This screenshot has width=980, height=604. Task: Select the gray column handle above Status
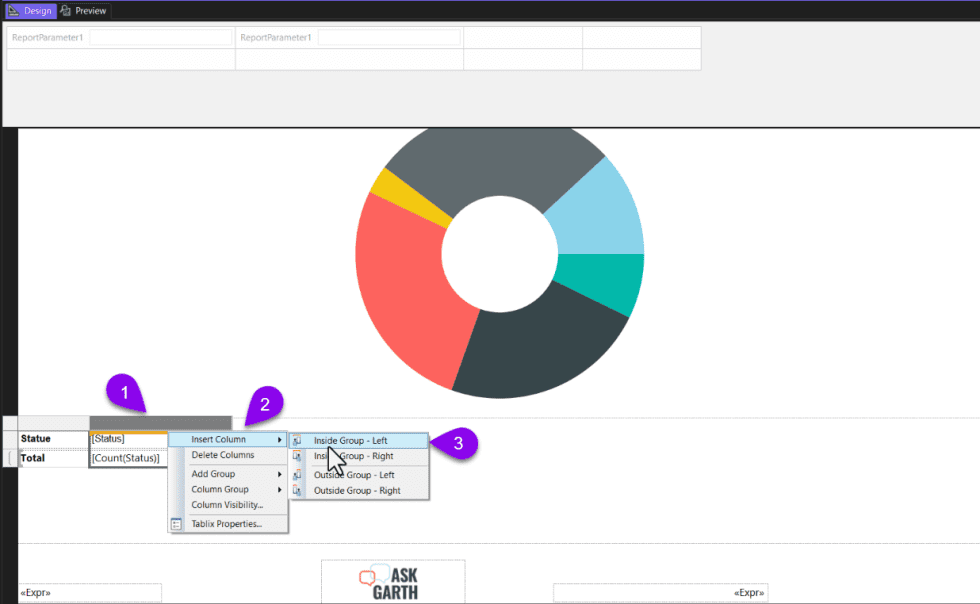pos(160,423)
